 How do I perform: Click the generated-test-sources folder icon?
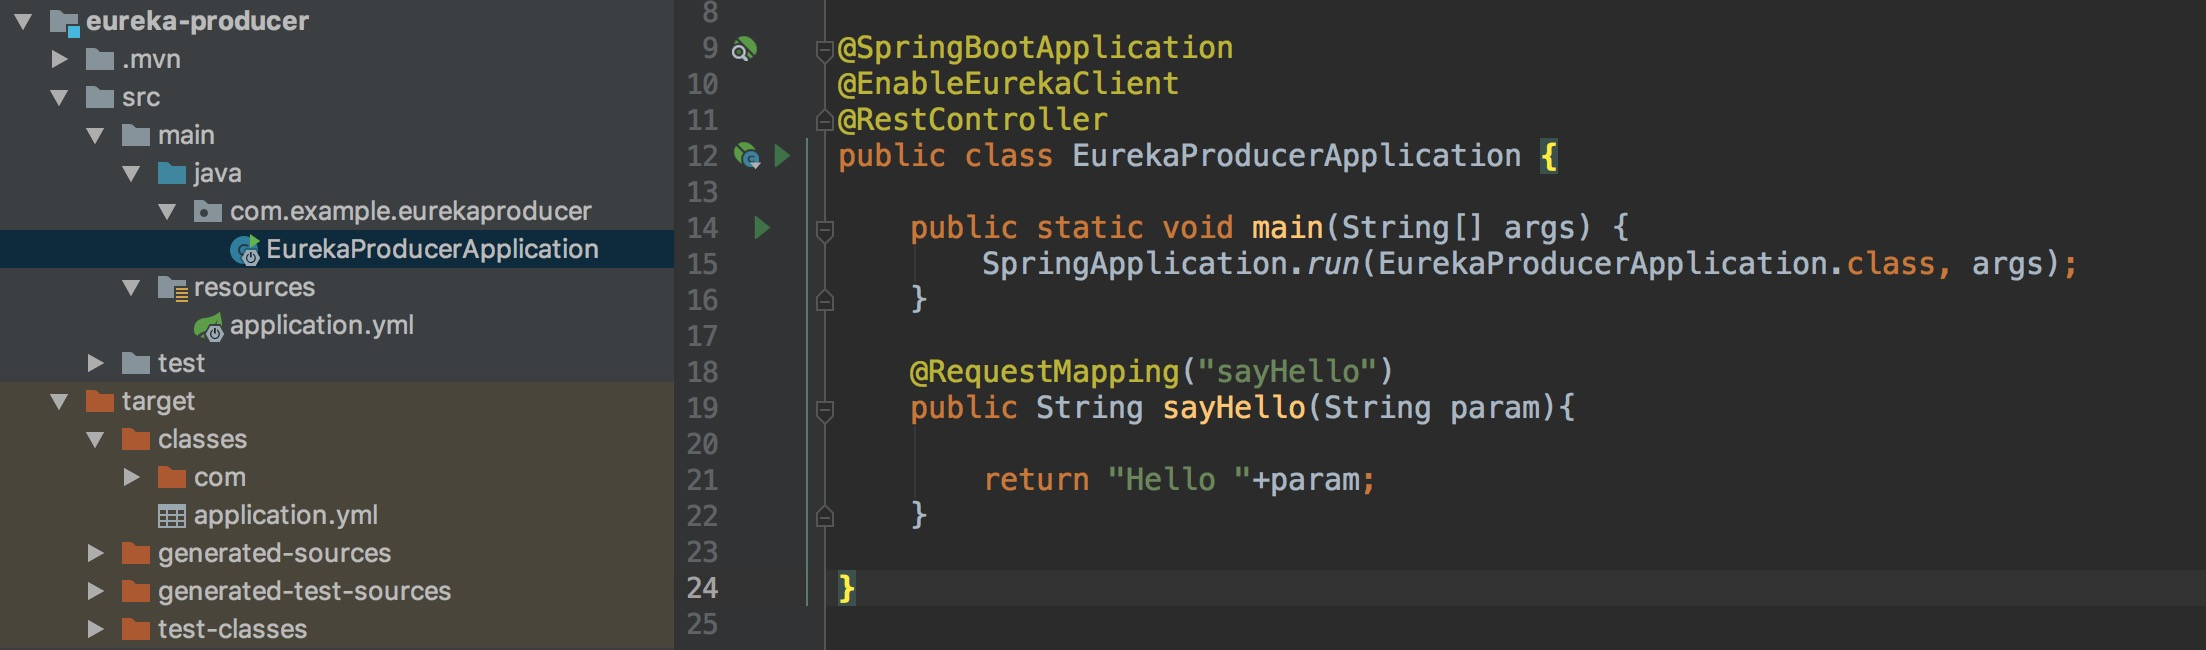point(136,591)
